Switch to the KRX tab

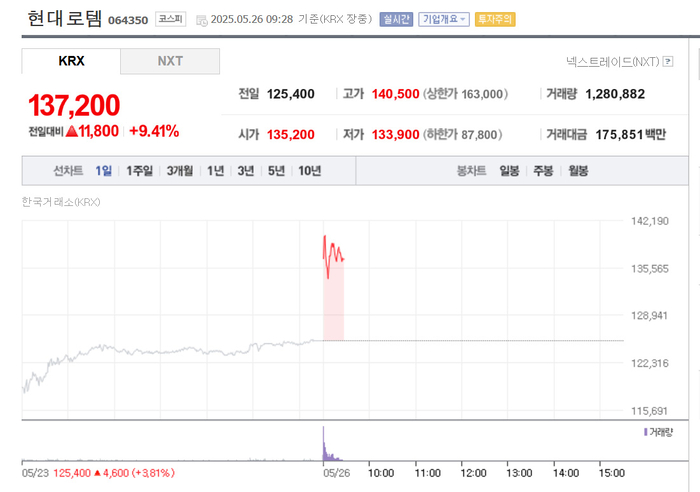tap(71, 61)
